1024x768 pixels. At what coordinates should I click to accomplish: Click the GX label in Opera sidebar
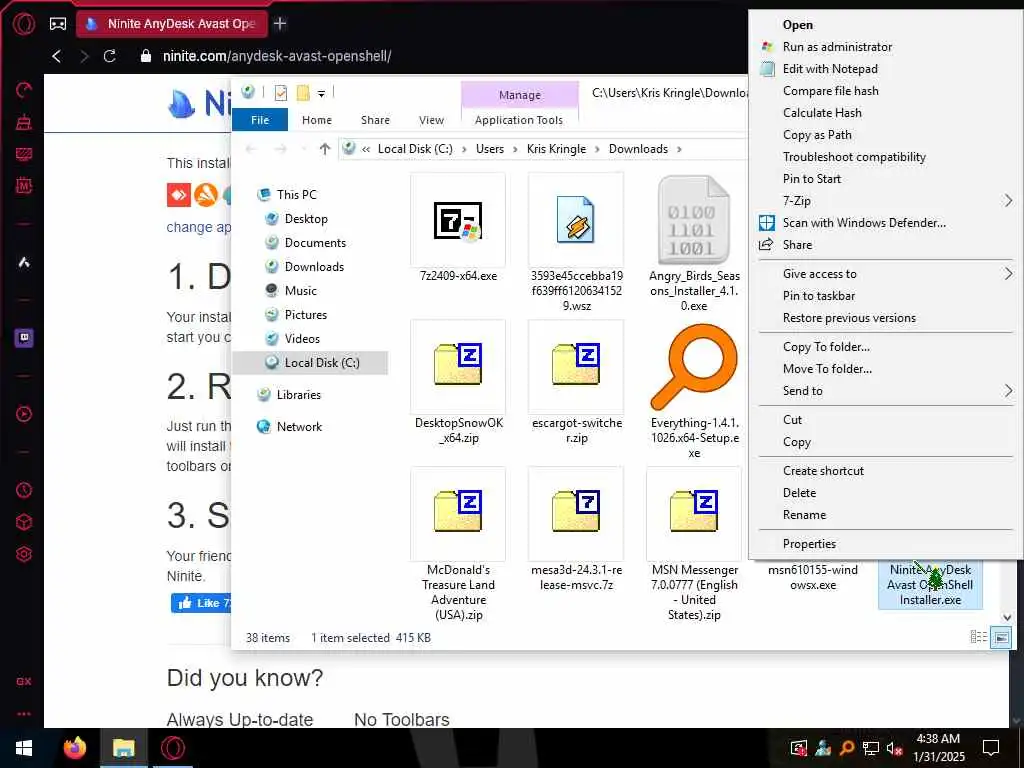24,681
